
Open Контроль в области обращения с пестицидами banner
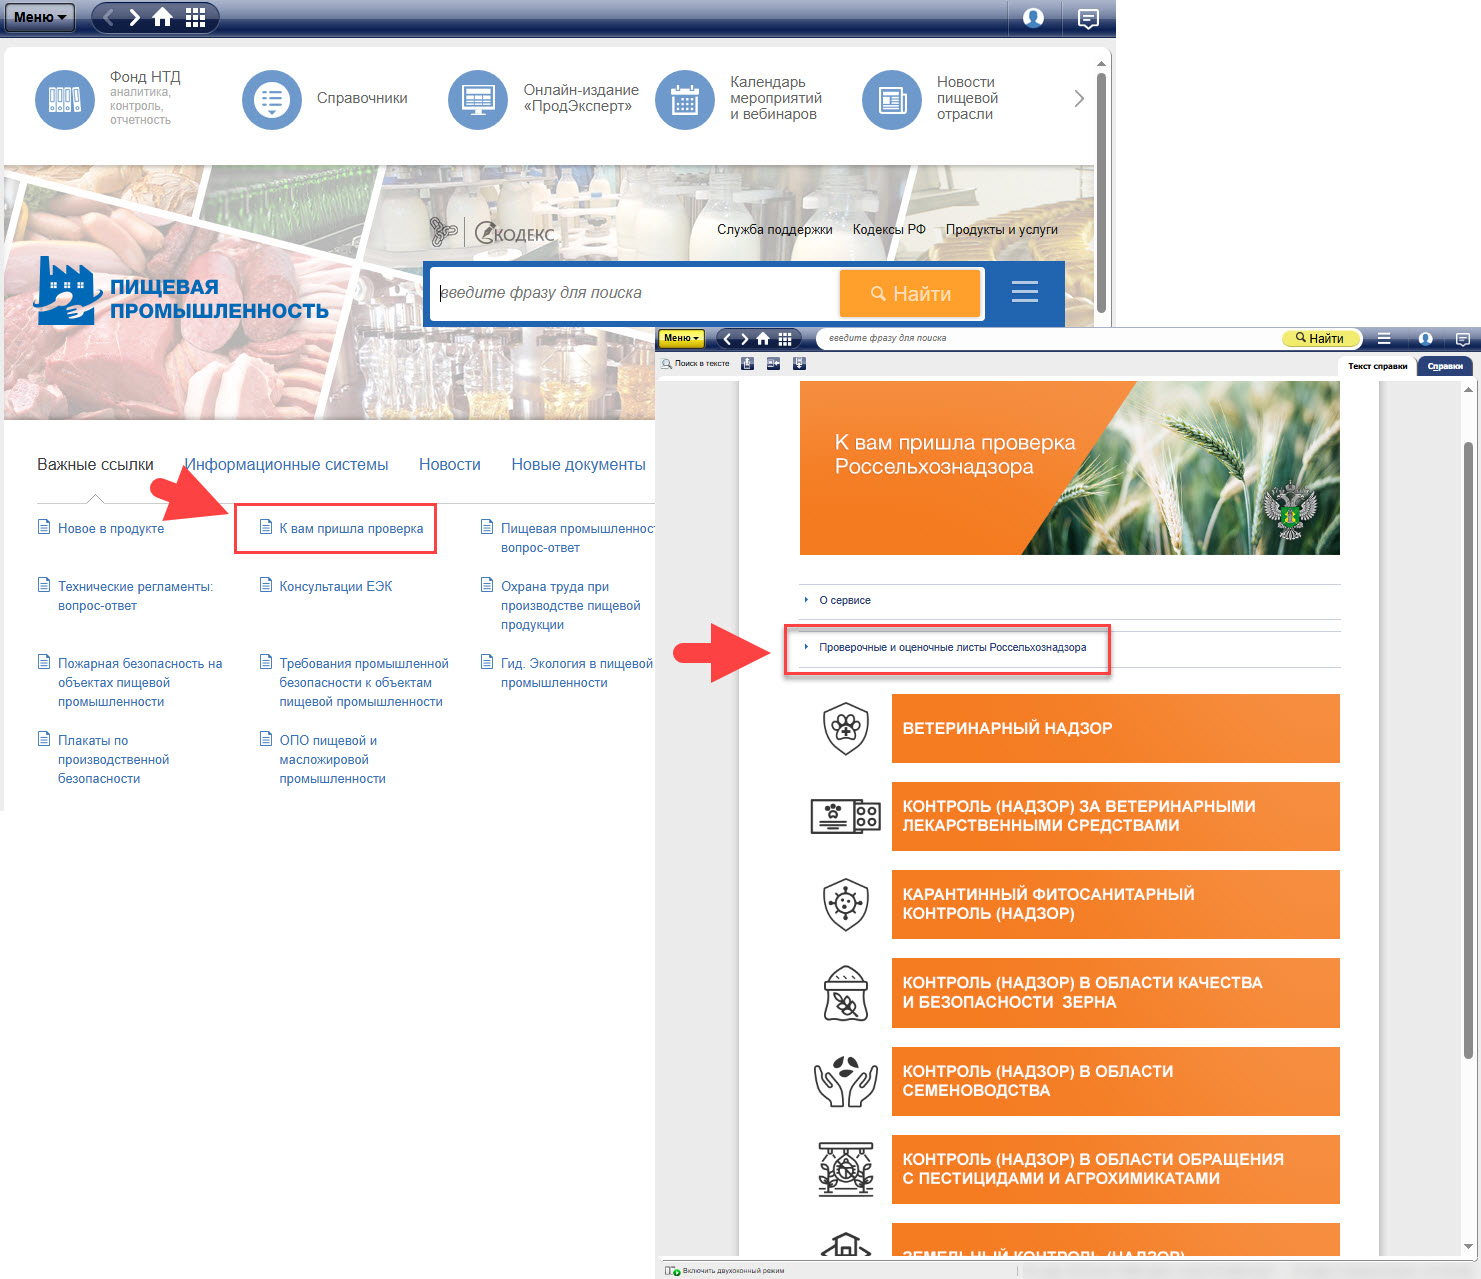tap(1115, 1169)
